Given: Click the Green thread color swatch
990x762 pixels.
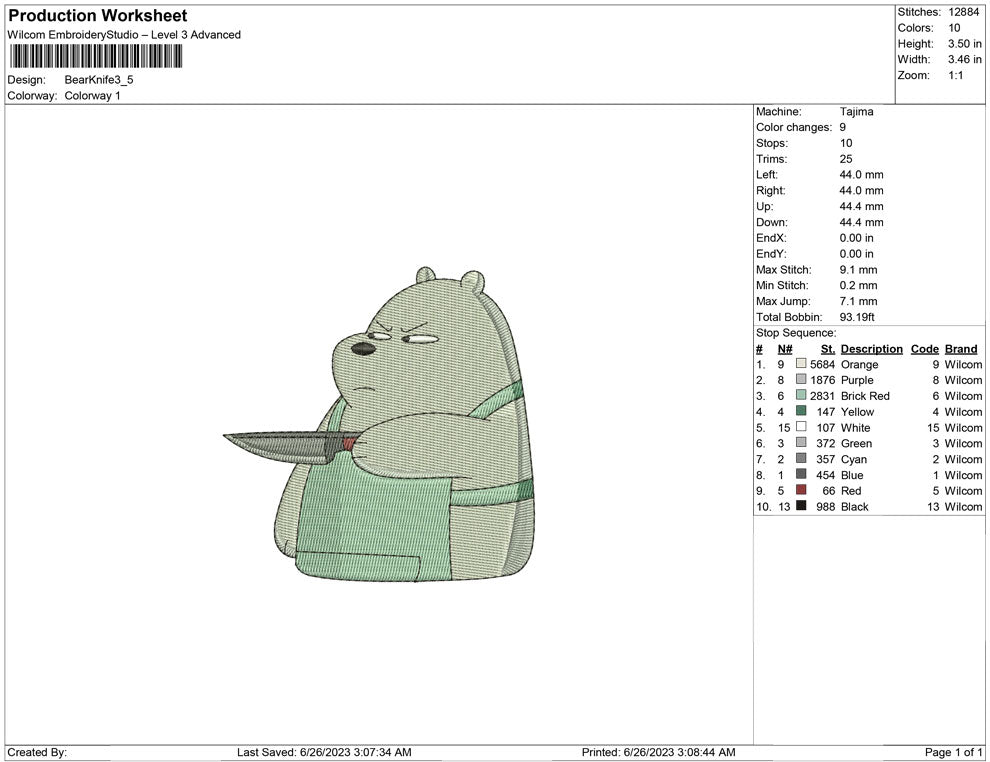Looking at the screenshot, I should pyautogui.click(x=801, y=443).
